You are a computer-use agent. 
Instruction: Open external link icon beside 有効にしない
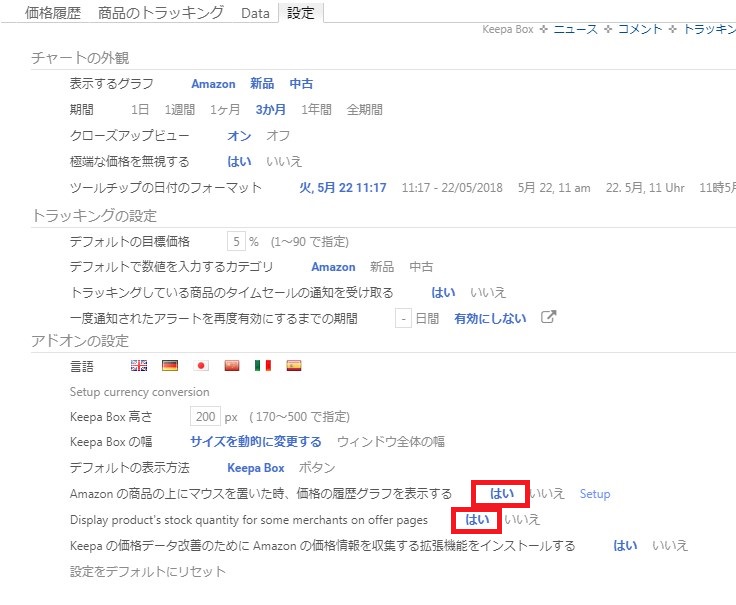[548, 317]
